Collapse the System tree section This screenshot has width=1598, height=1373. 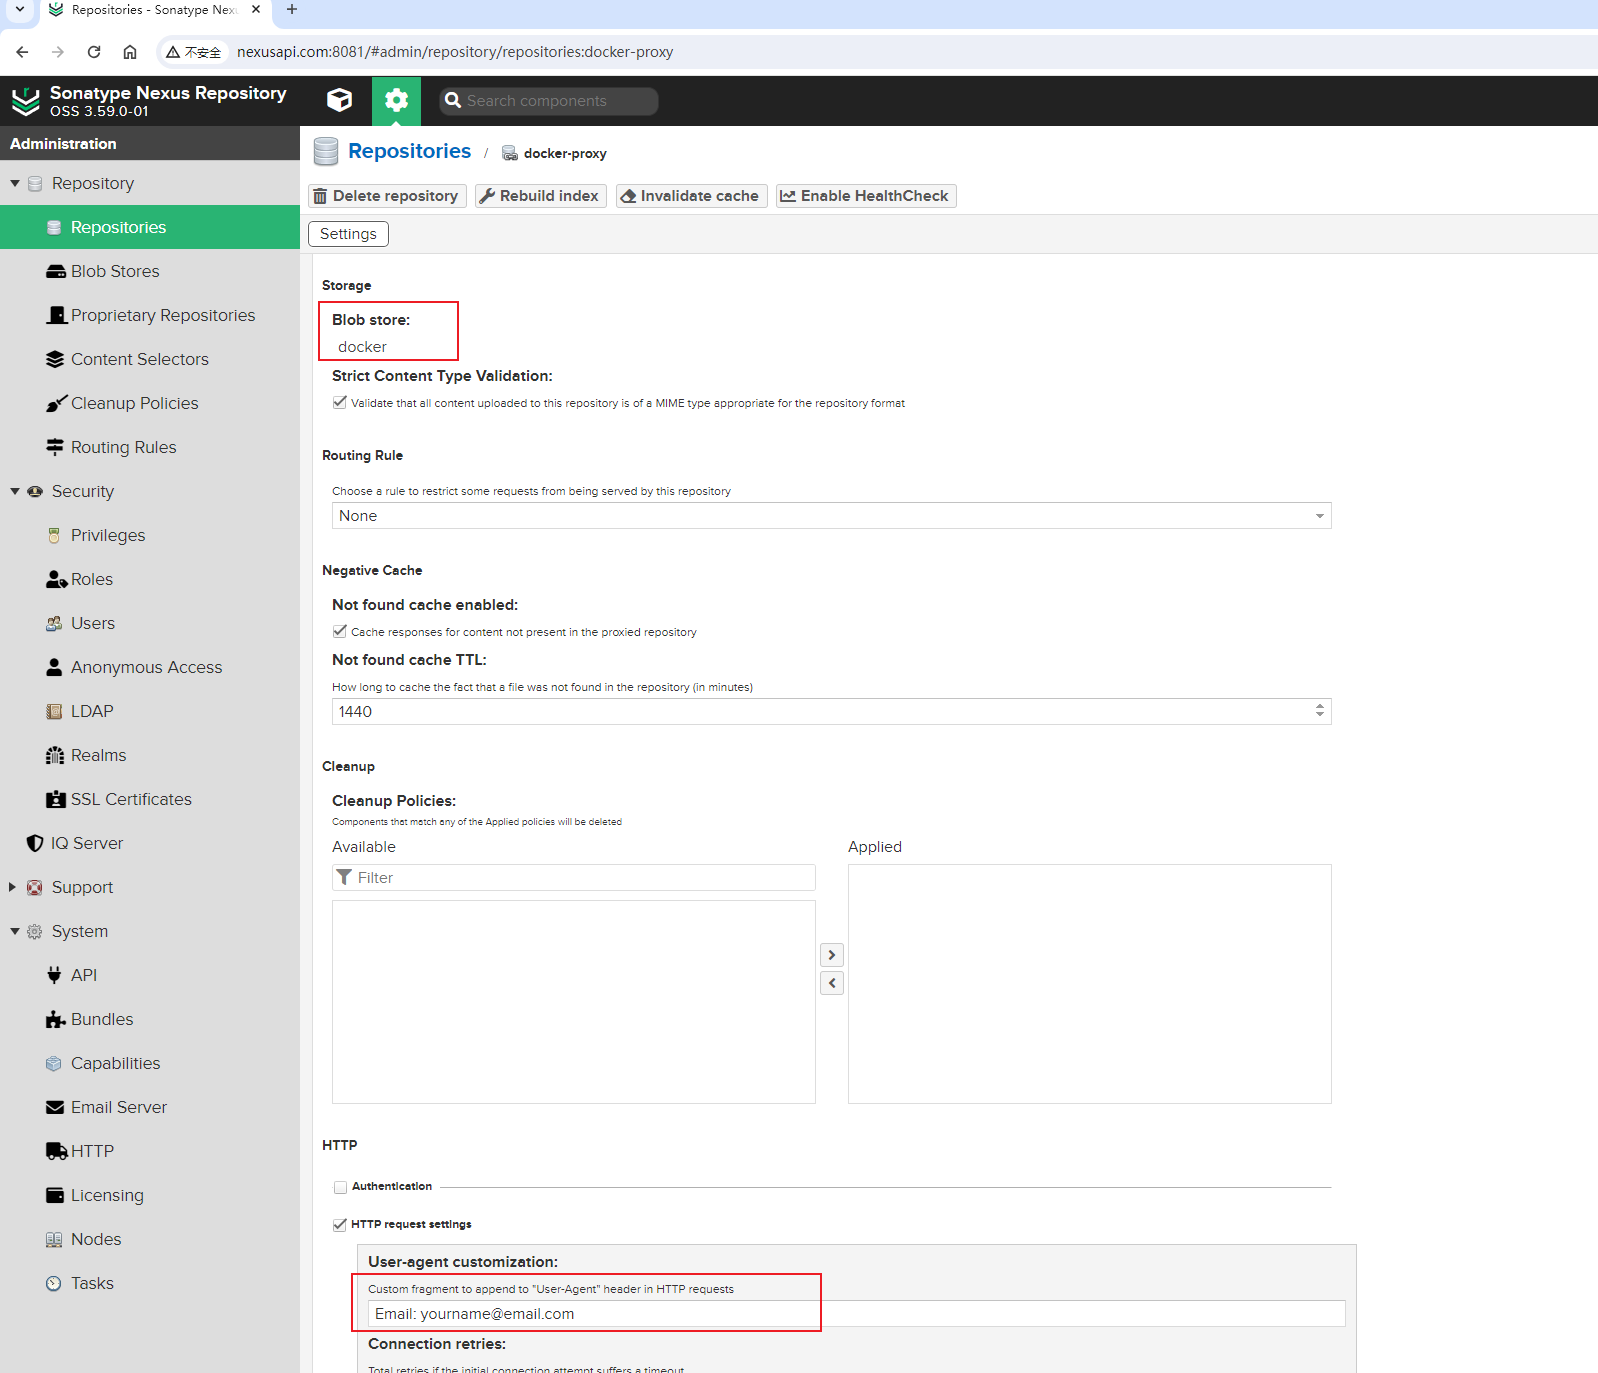pos(15,932)
